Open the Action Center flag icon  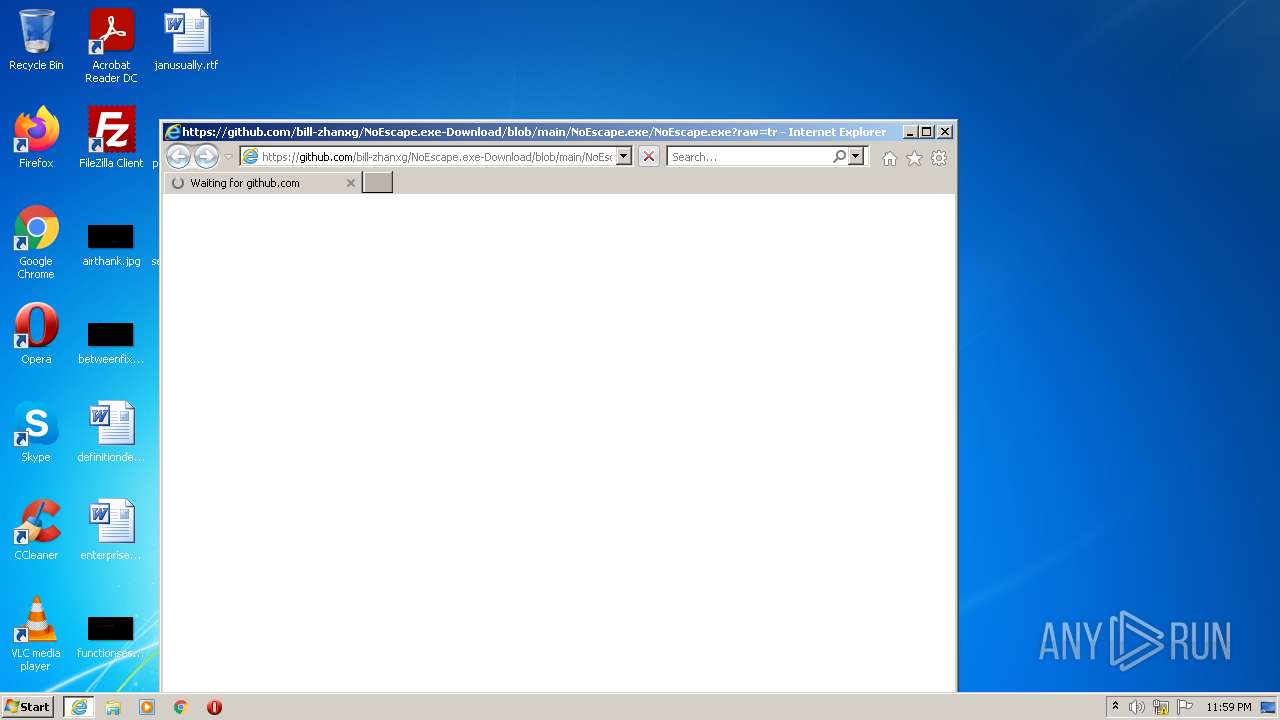(1185, 707)
